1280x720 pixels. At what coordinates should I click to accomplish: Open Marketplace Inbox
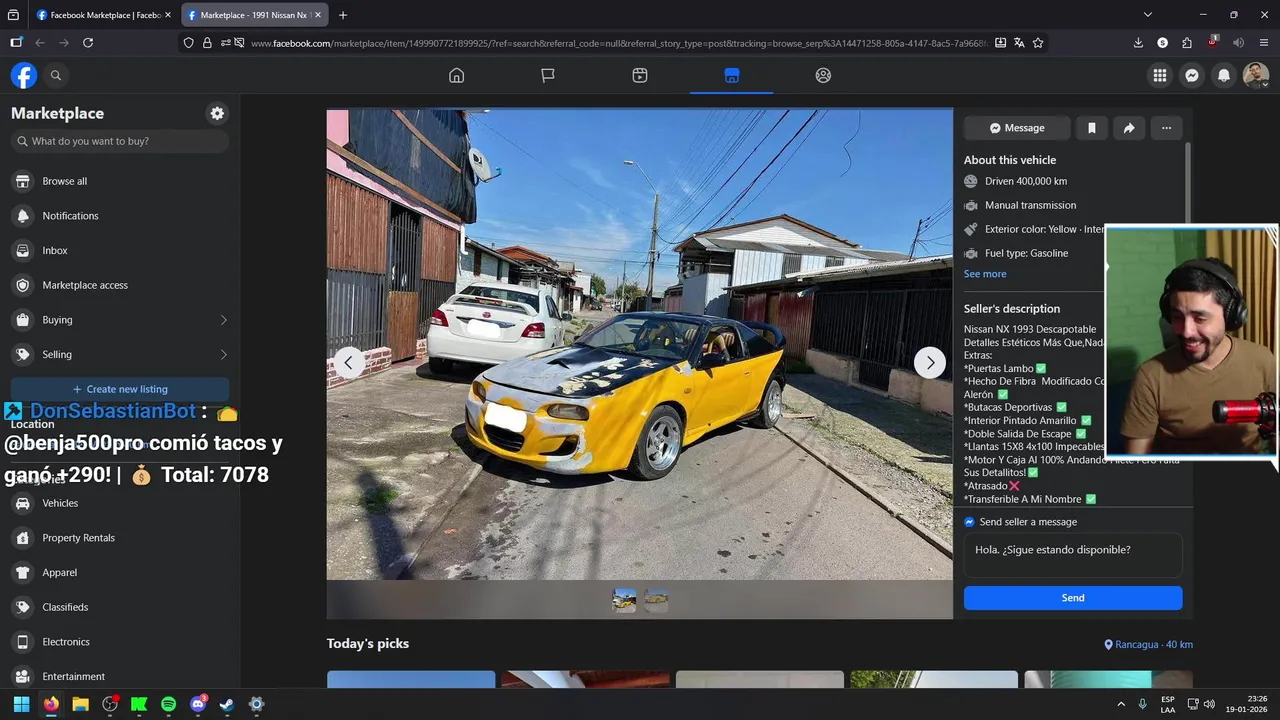coord(120,250)
